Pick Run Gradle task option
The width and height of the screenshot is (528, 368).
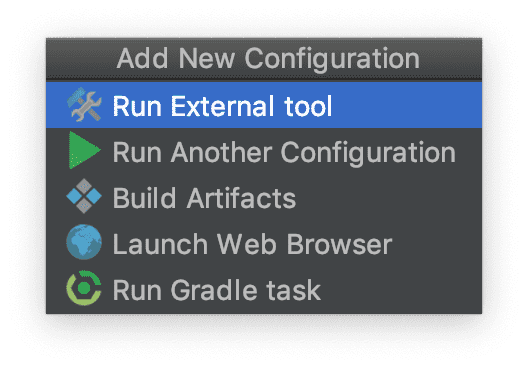point(264,289)
